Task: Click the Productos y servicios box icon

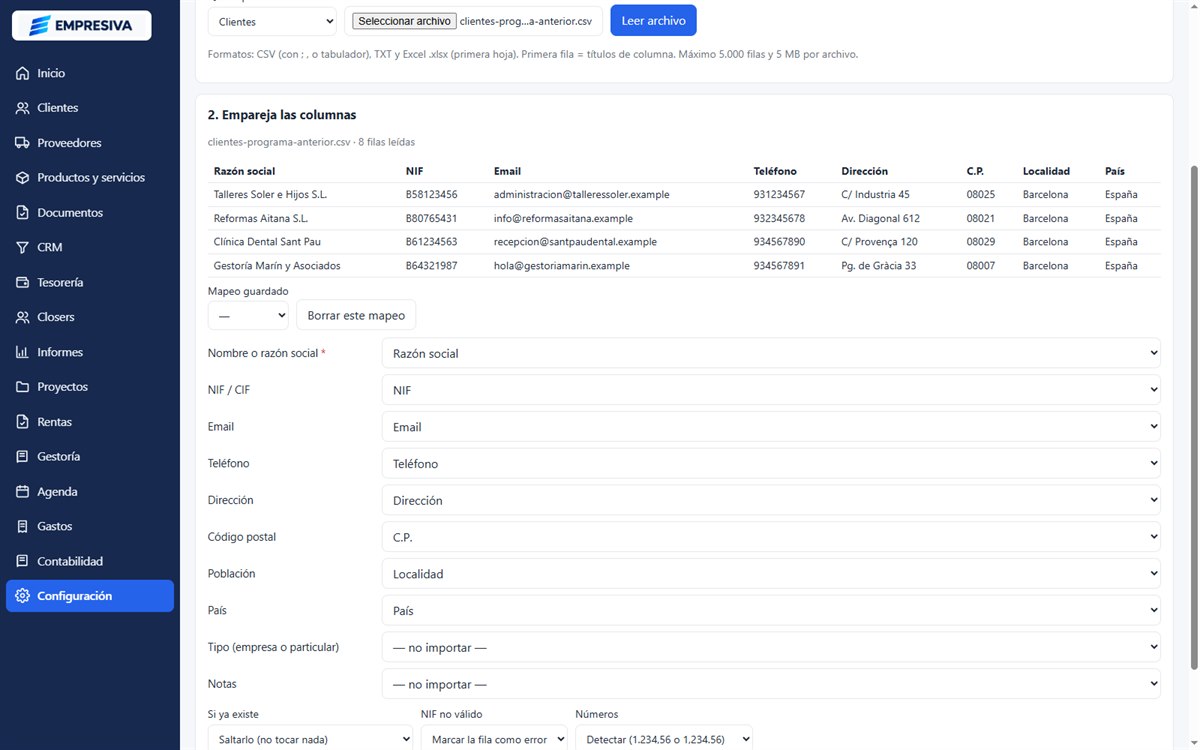Action: pos(22,178)
